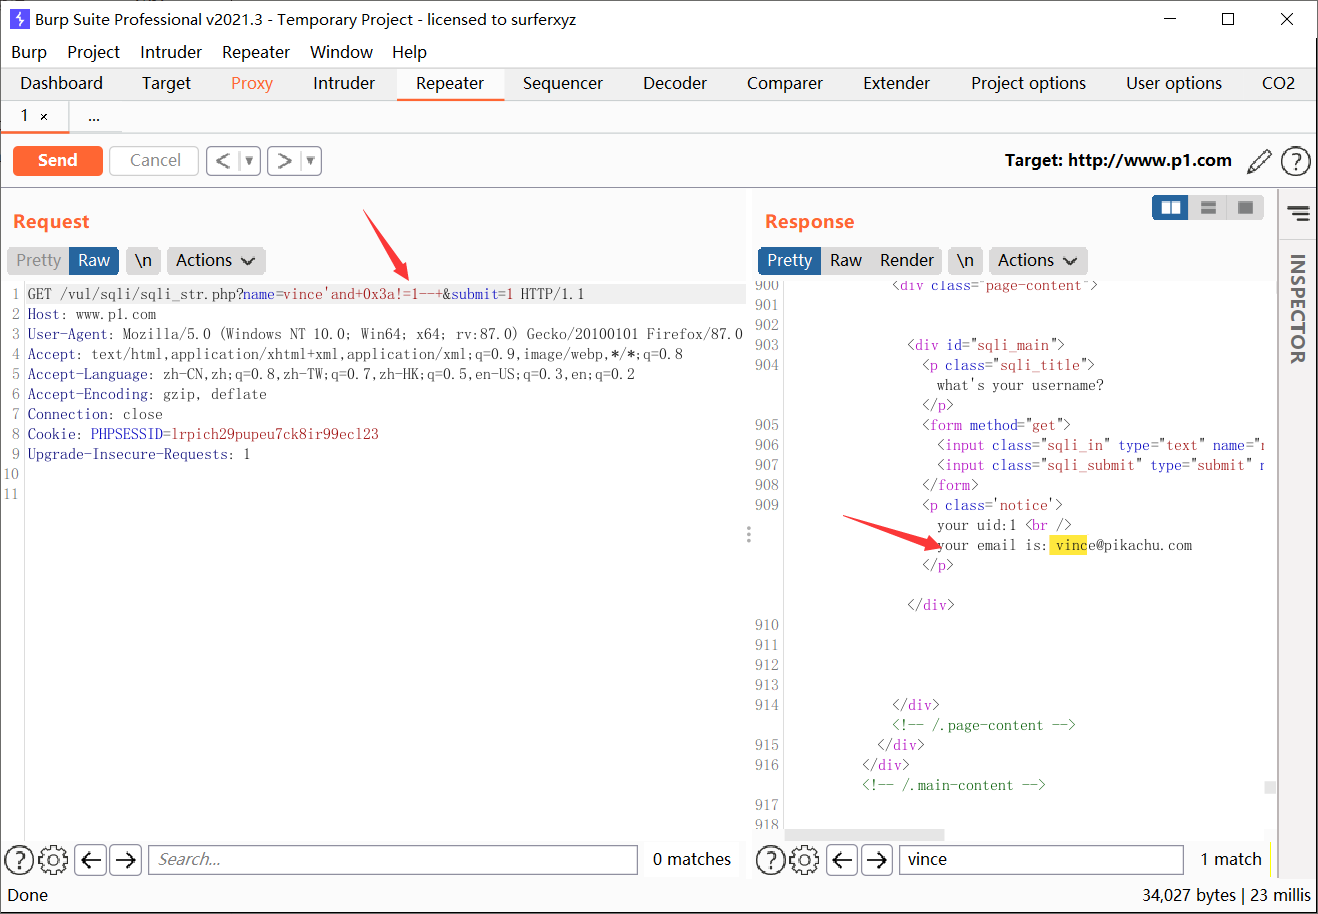Open the Dashboard tab
The height and width of the screenshot is (914, 1318).
coord(61,83)
